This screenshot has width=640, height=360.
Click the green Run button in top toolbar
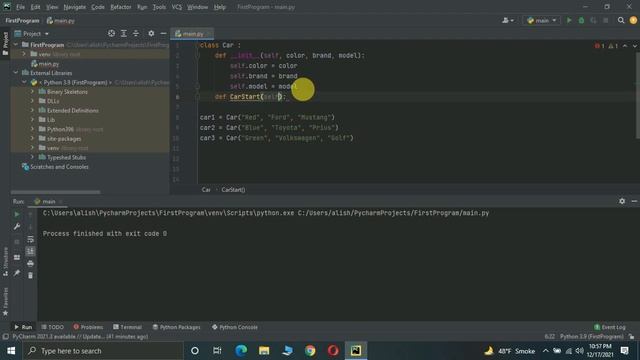[569, 20]
